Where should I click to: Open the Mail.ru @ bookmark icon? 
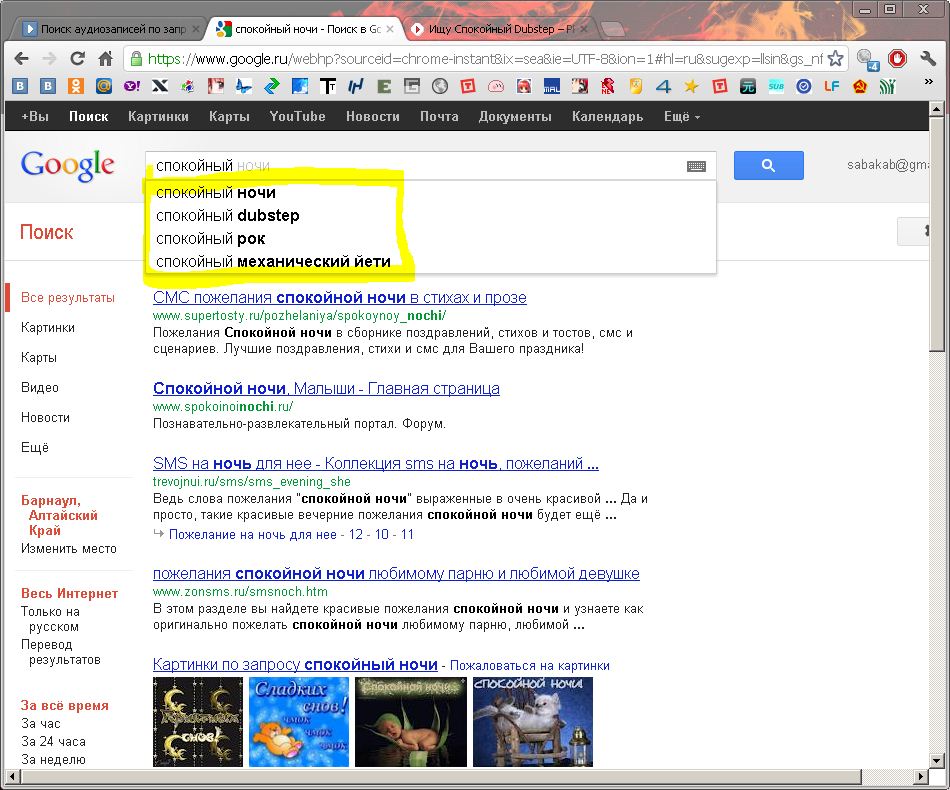tap(104, 86)
